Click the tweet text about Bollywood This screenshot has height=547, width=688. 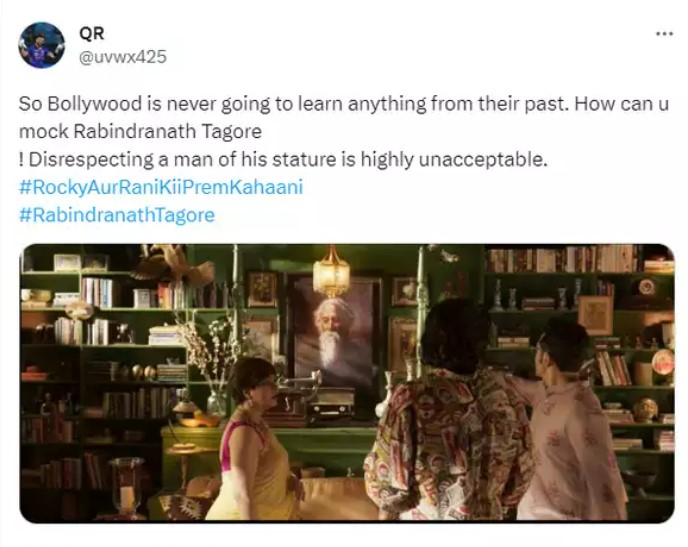pos(344,132)
